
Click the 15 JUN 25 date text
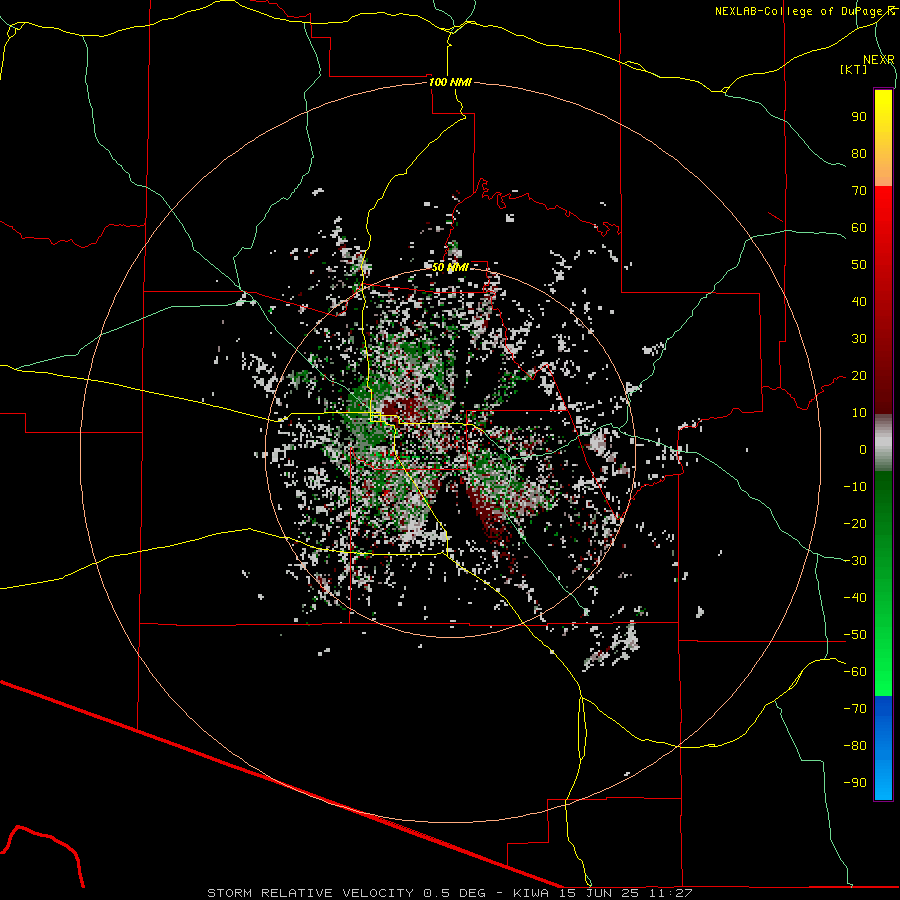[x=600, y=893]
